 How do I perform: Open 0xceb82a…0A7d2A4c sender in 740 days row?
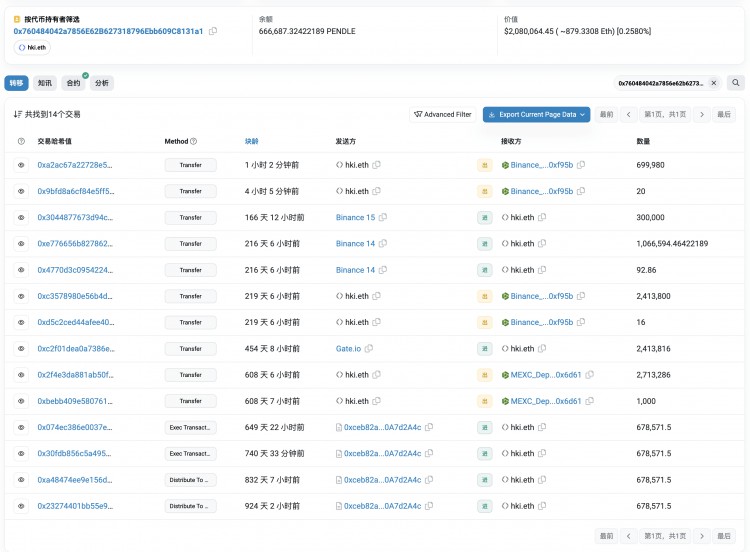382,453
